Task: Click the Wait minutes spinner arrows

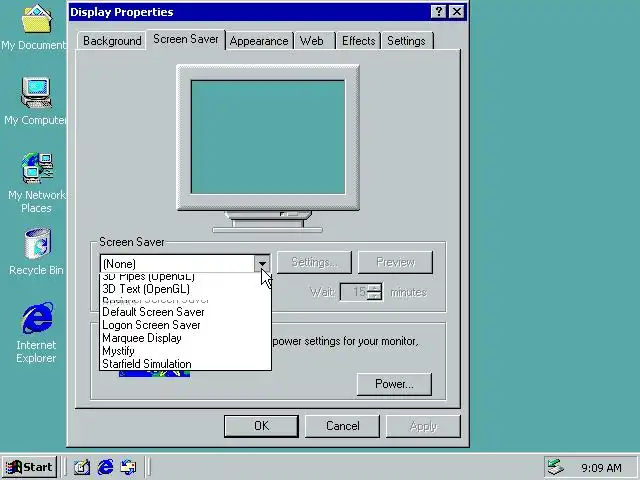Action: 374,292
